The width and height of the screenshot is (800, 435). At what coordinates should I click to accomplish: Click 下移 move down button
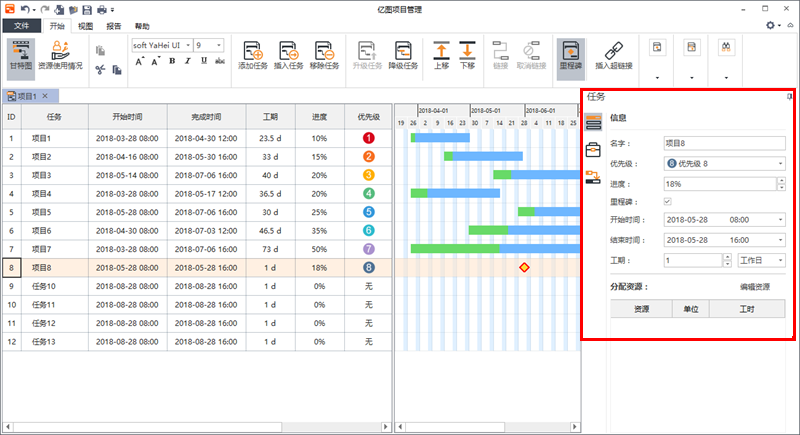tap(467, 56)
